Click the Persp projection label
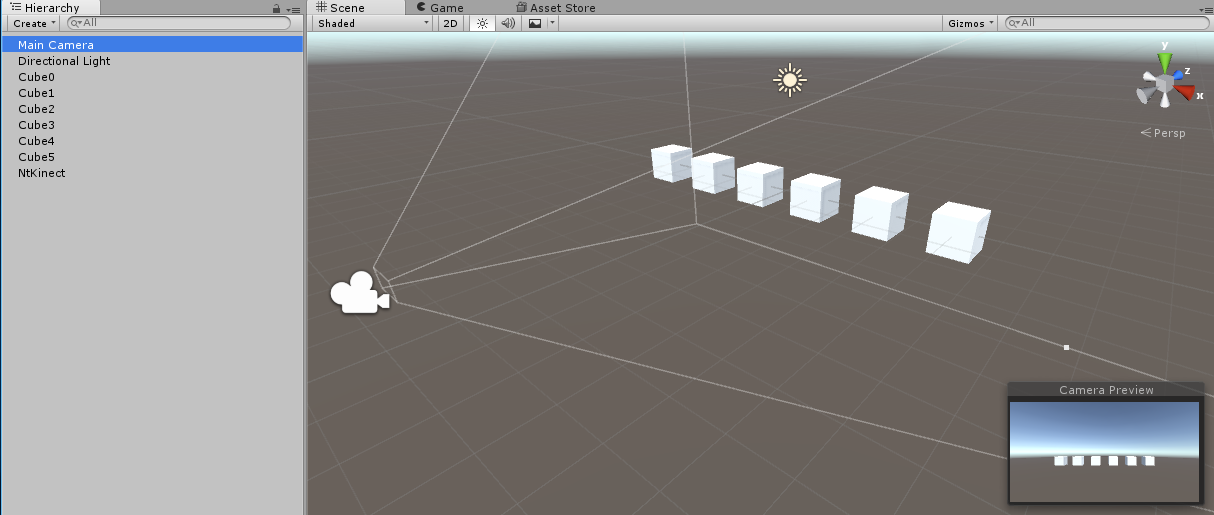Image resolution: width=1214 pixels, height=515 pixels. [x=1168, y=133]
